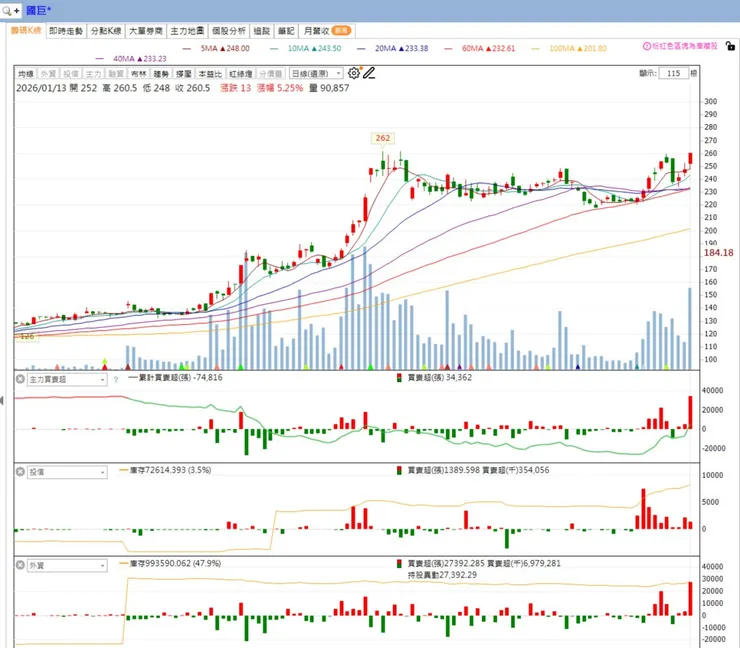This screenshot has width=740, height=648.
Task: Open the 日線(還原) period dropdown
Action: click(x=316, y=74)
